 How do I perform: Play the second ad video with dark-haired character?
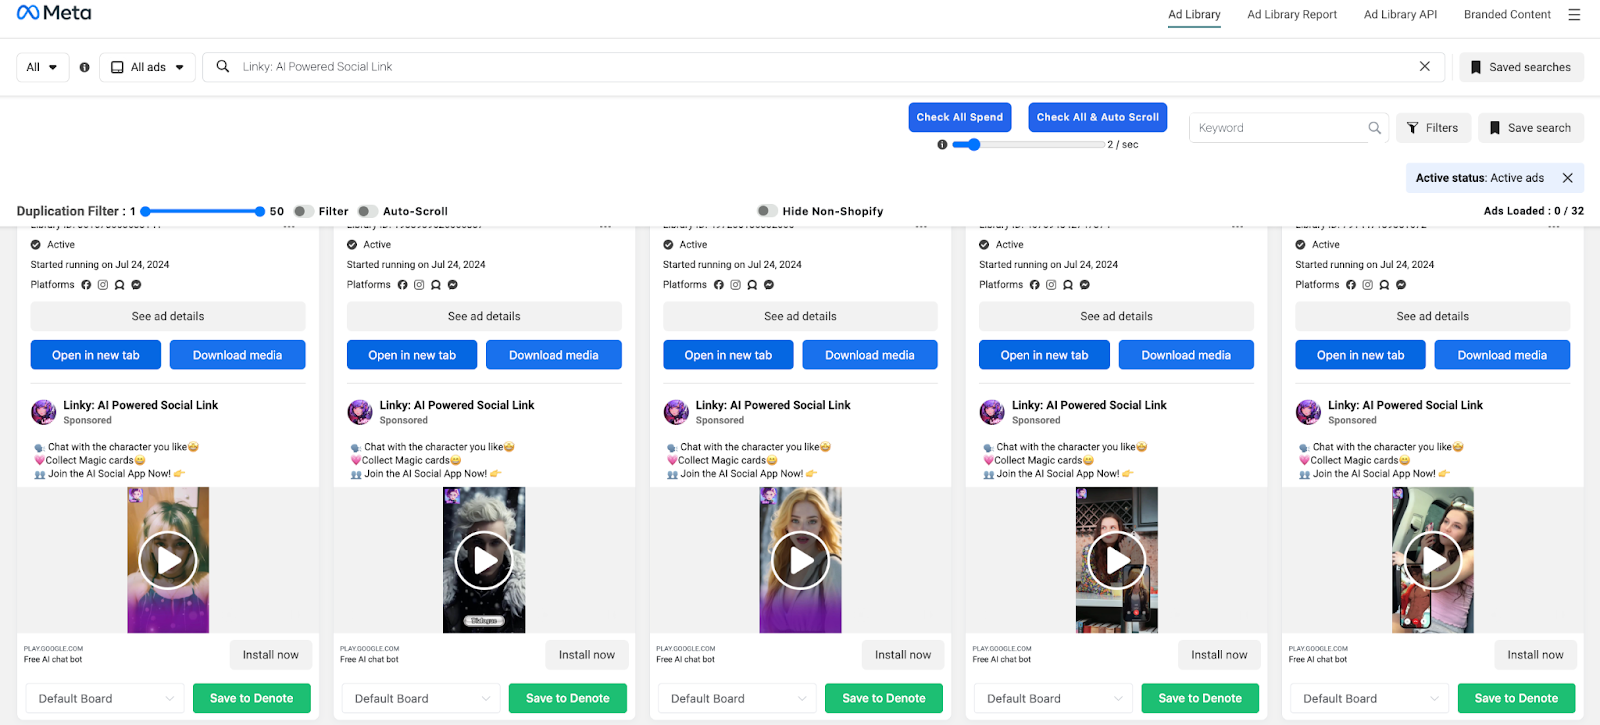tap(484, 560)
